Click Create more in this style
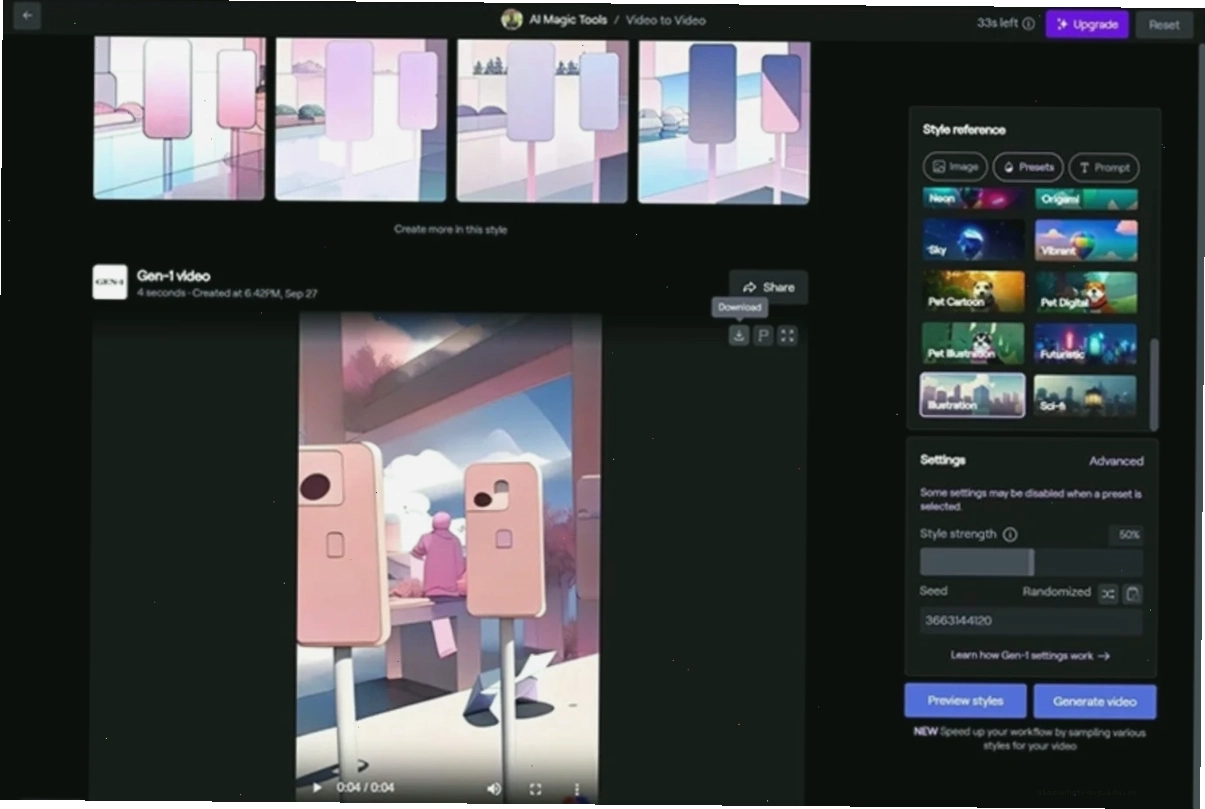Viewport: 1205px width, 809px height. (451, 229)
